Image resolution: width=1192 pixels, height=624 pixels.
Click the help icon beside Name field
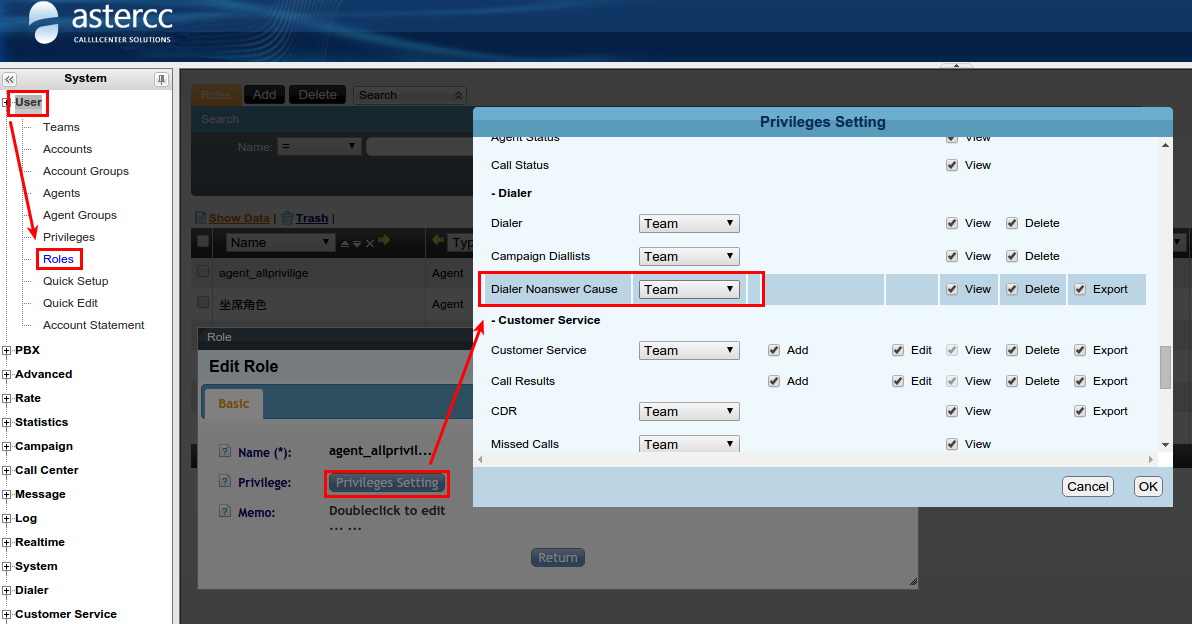click(x=224, y=453)
